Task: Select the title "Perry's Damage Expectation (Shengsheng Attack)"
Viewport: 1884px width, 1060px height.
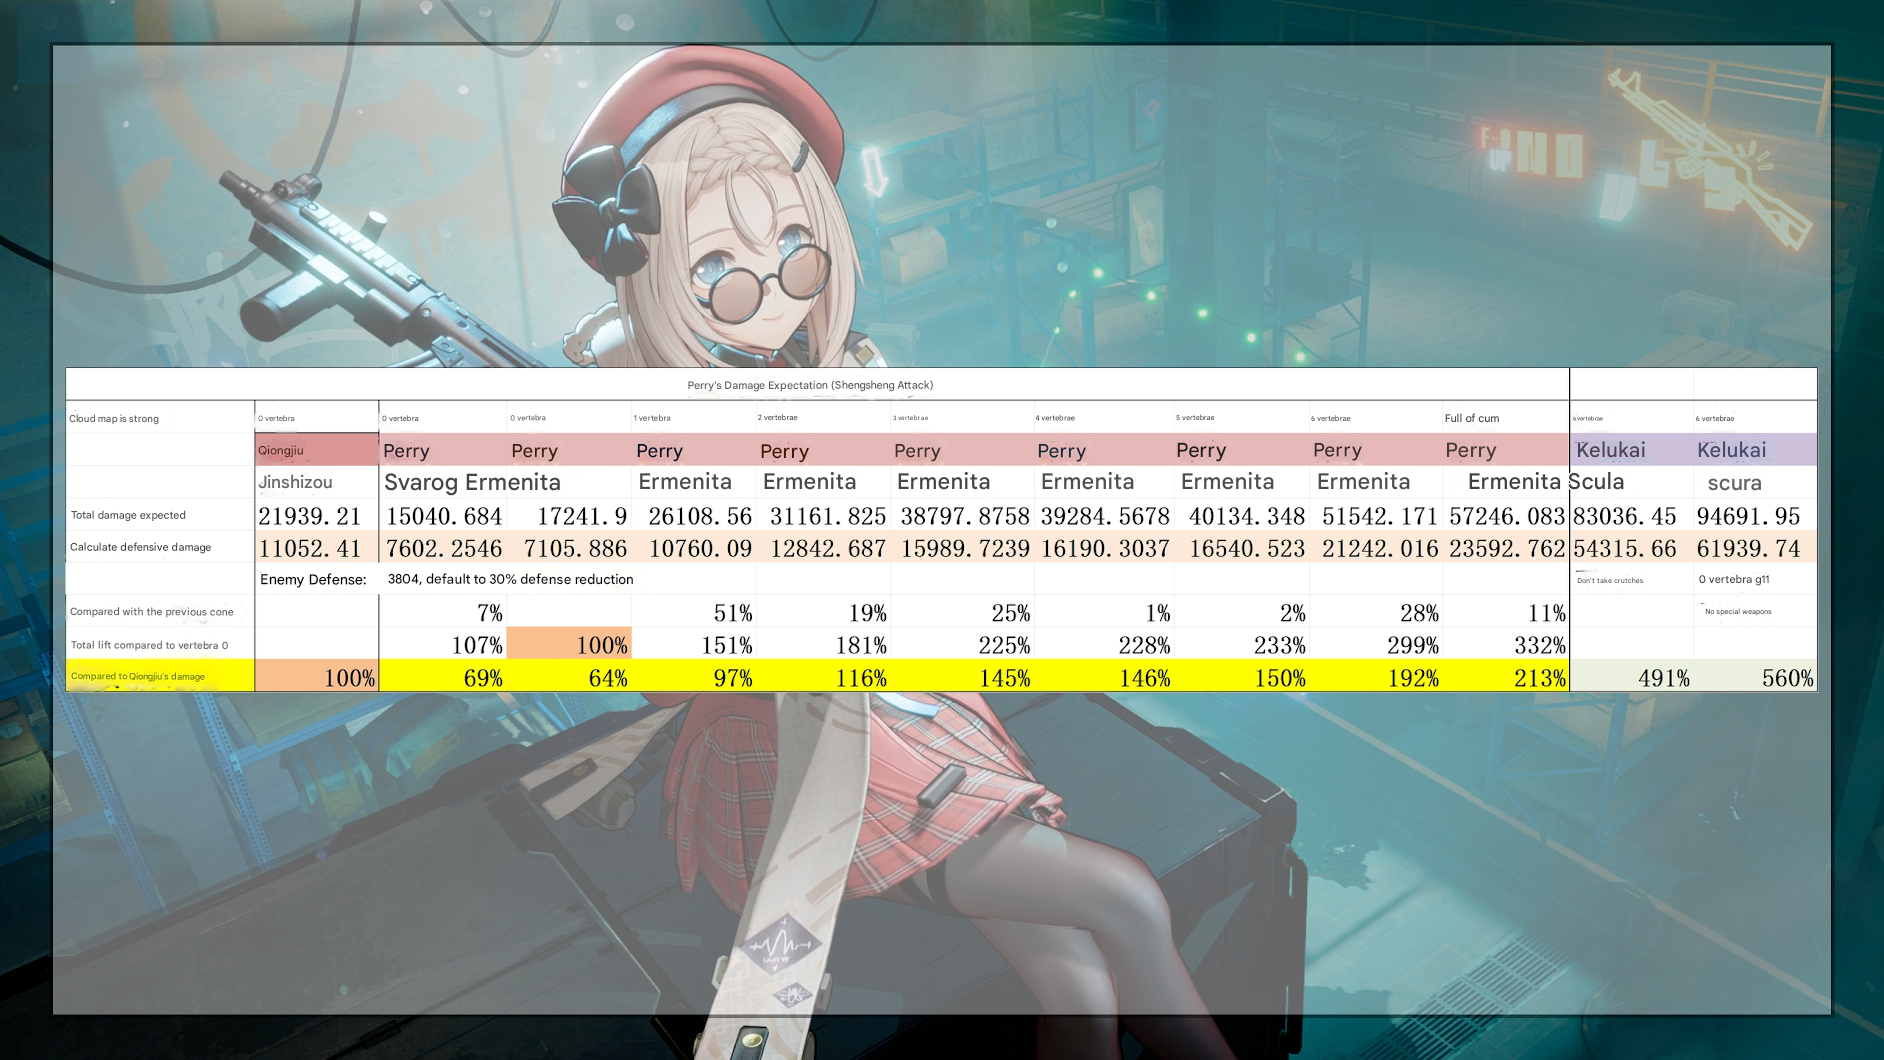Action: pos(810,385)
